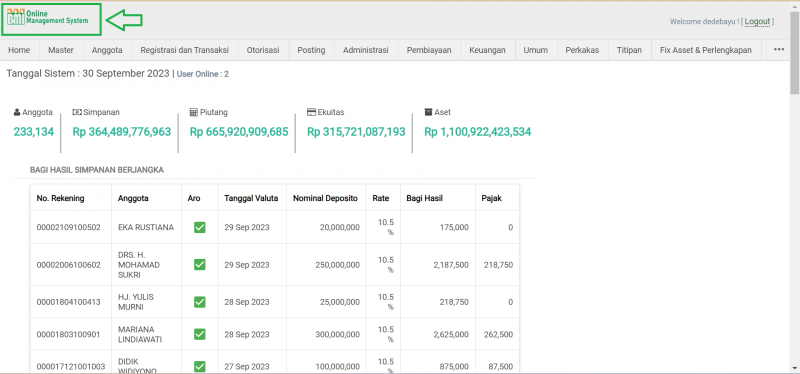The image size is (800, 374).
Task: Click pajak amount 262,500
Action: (499, 334)
